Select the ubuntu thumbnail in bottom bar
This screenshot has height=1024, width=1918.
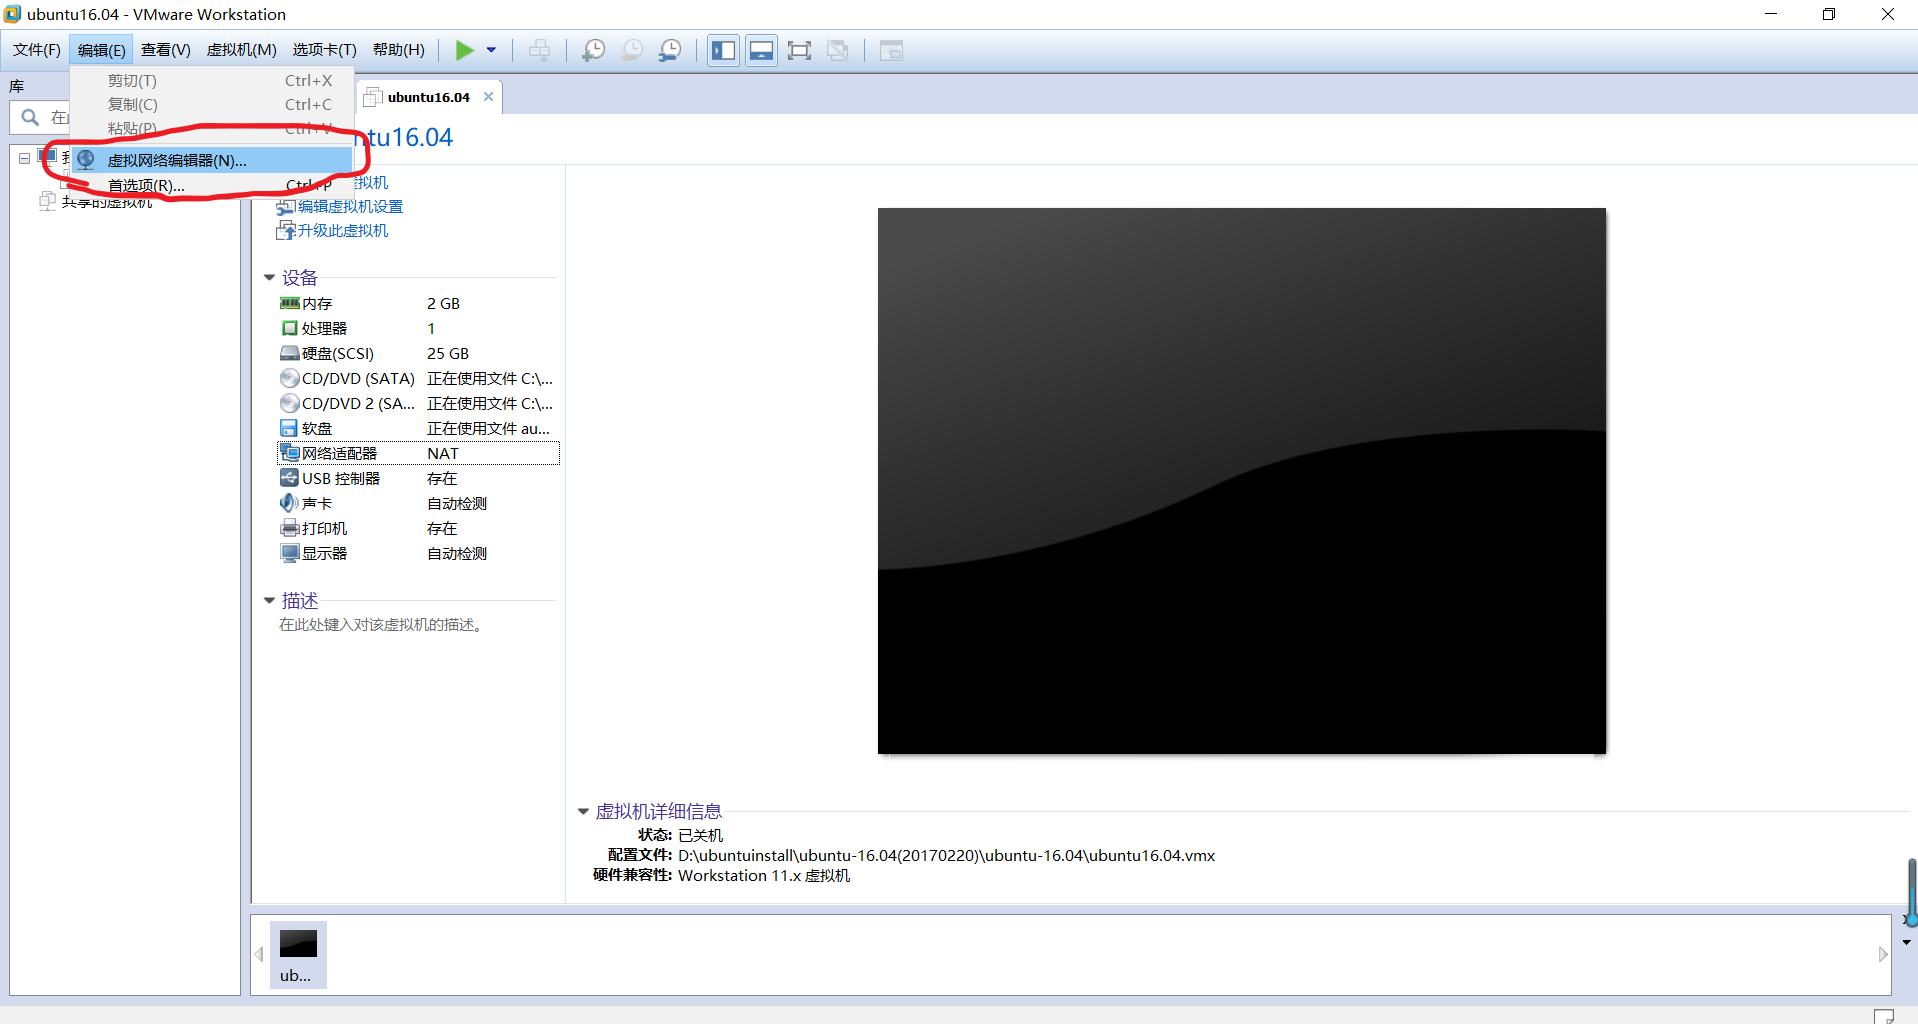click(298, 955)
